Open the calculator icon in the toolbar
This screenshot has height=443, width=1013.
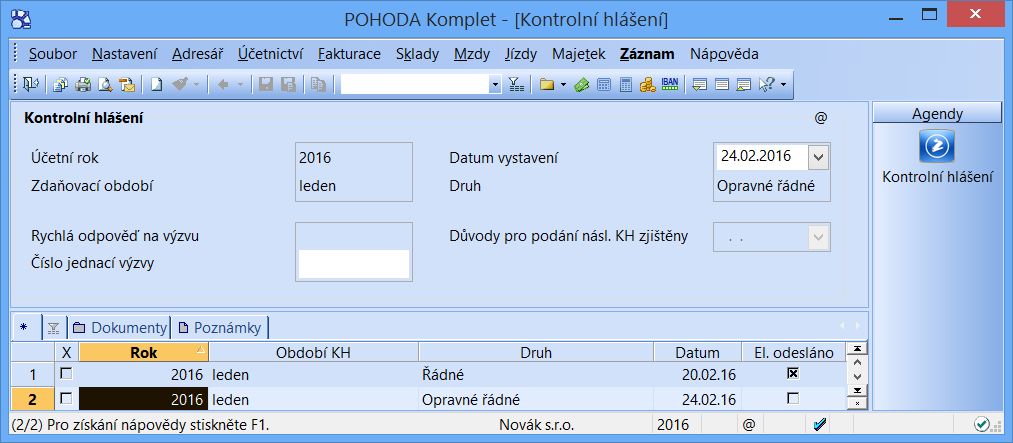pyautogui.click(x=625, y=85)
